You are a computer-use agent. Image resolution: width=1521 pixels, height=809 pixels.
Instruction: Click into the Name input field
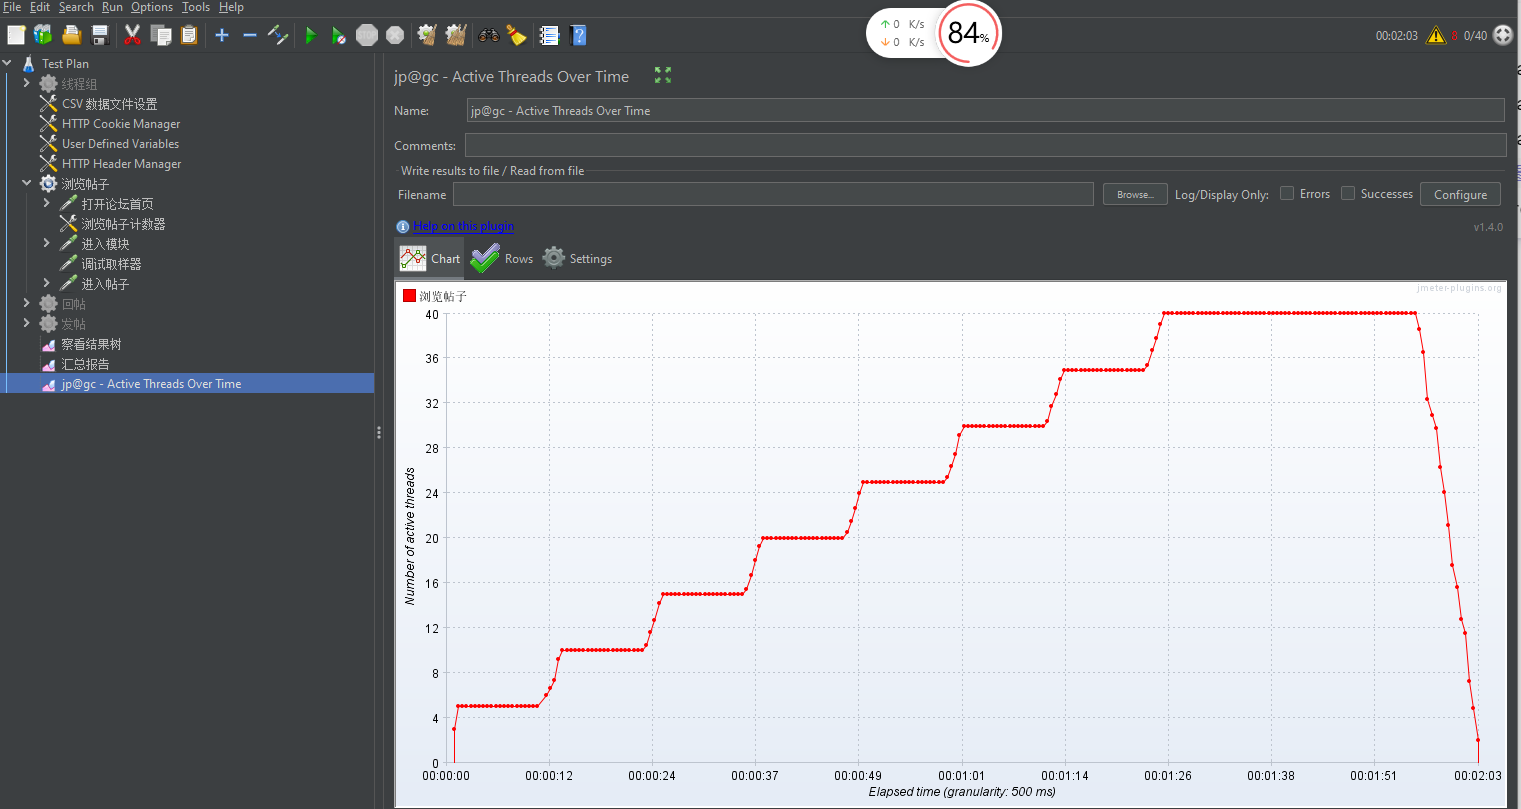986,110
